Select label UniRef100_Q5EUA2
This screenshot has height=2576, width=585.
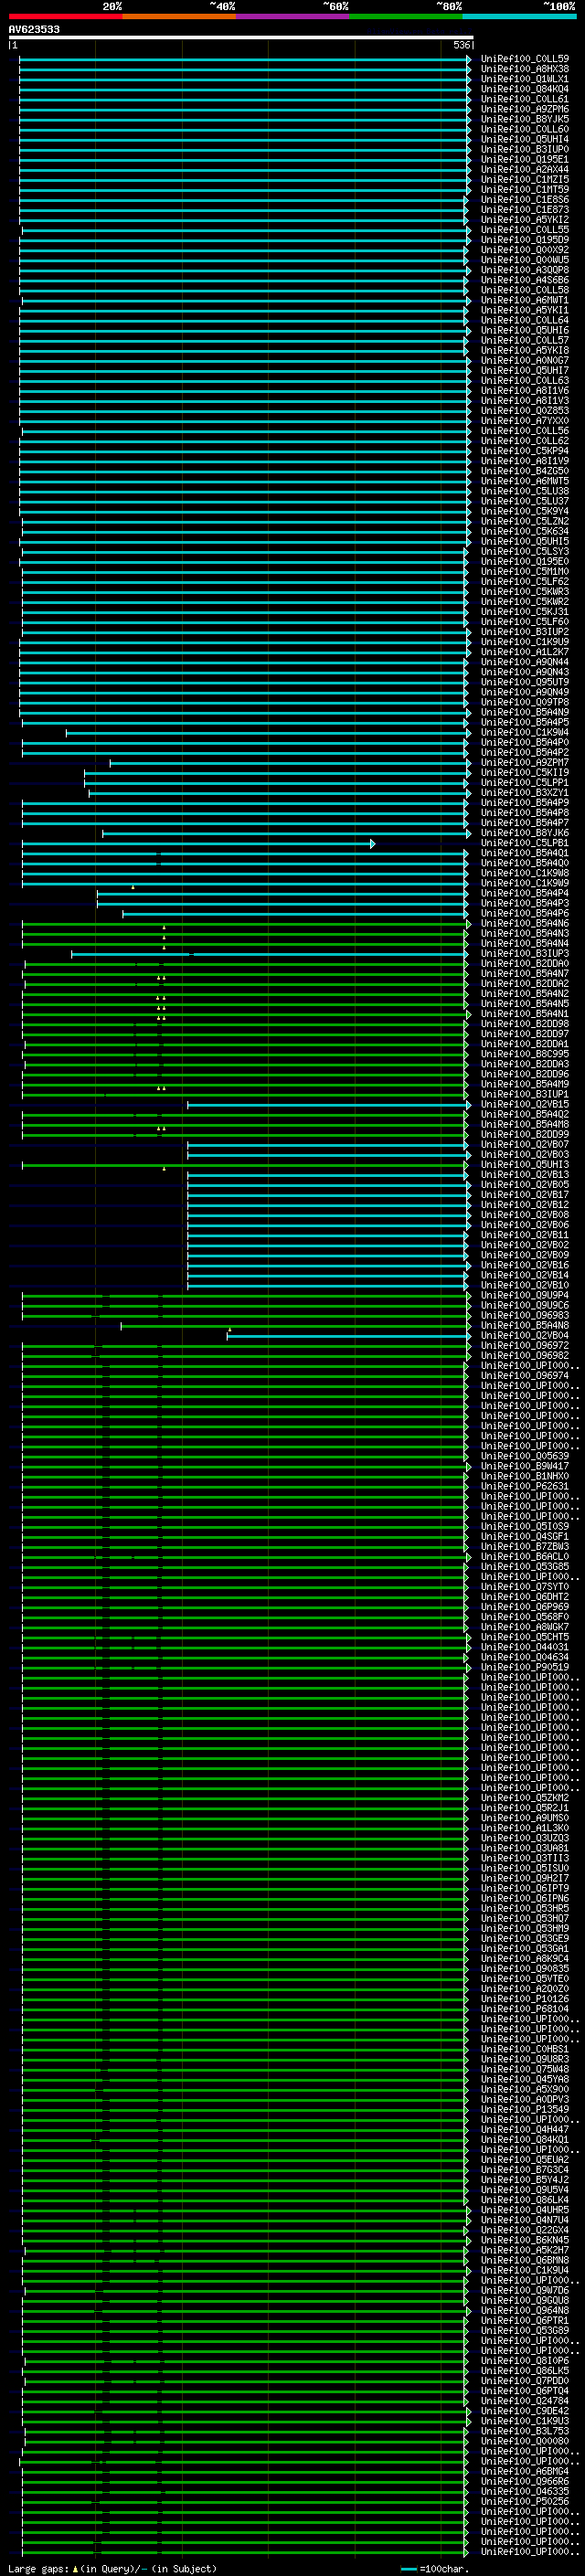[524, 2159]
